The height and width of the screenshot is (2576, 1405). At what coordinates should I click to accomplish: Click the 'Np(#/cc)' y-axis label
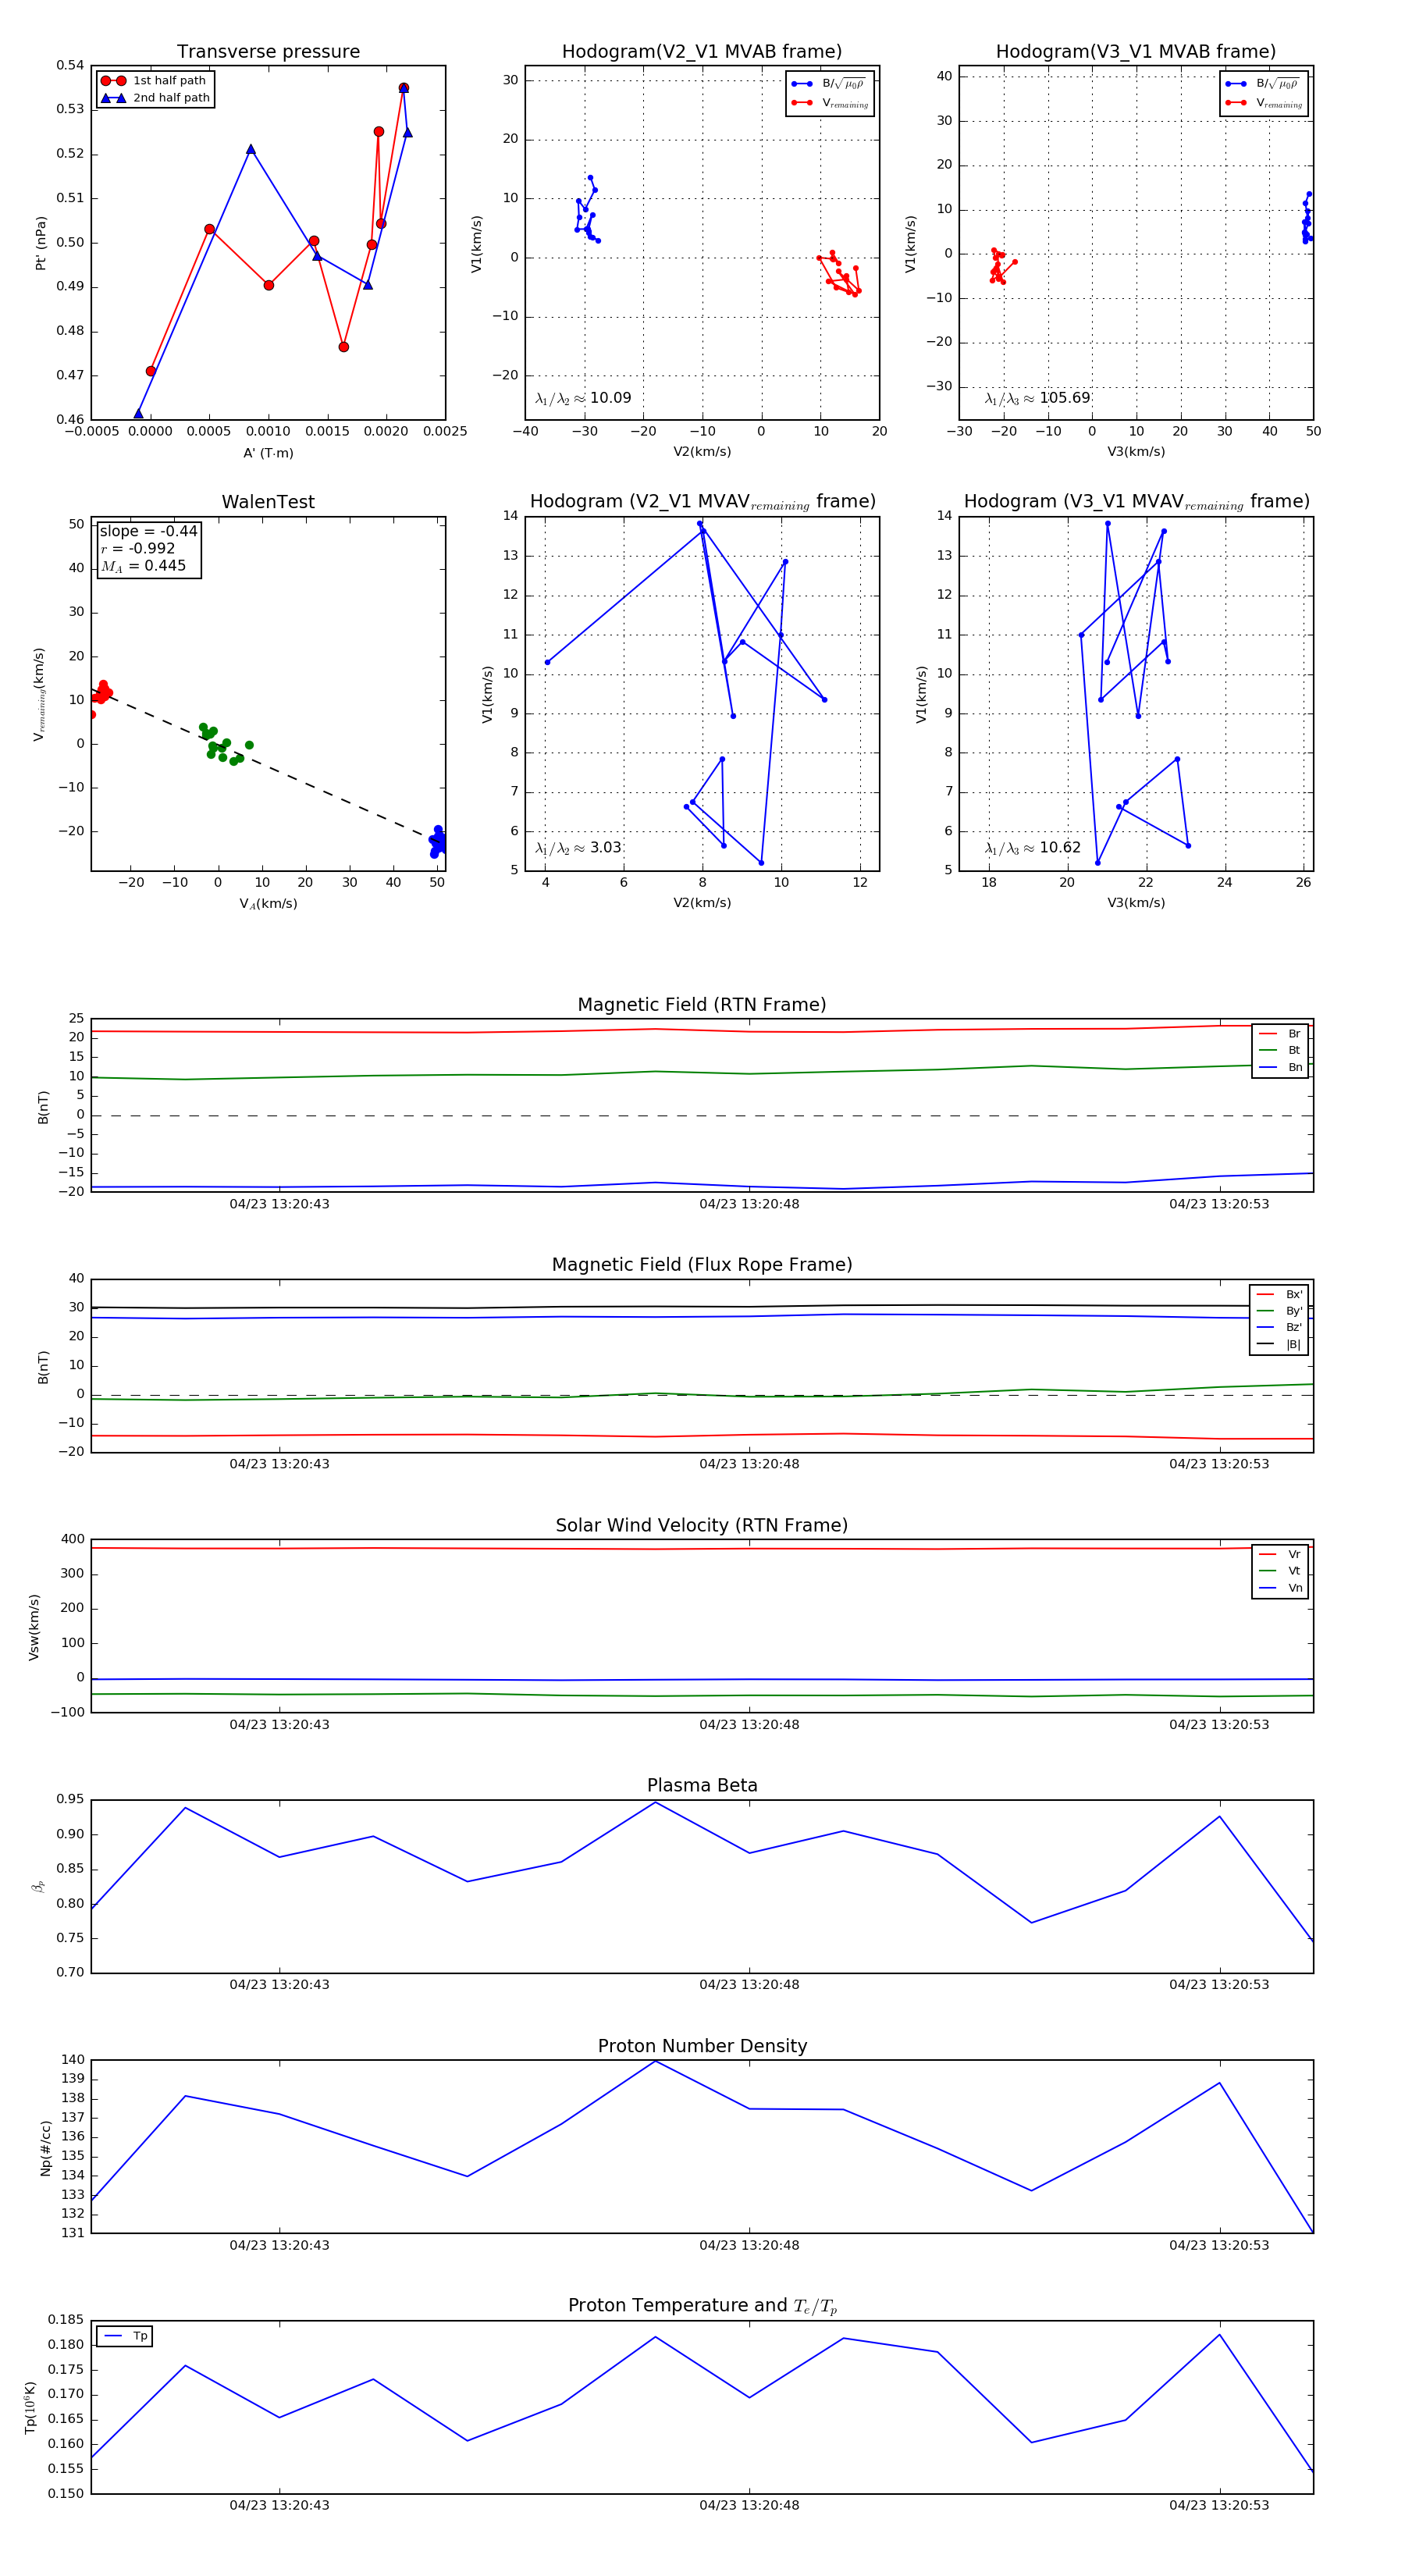click(x=45, y=2148)
